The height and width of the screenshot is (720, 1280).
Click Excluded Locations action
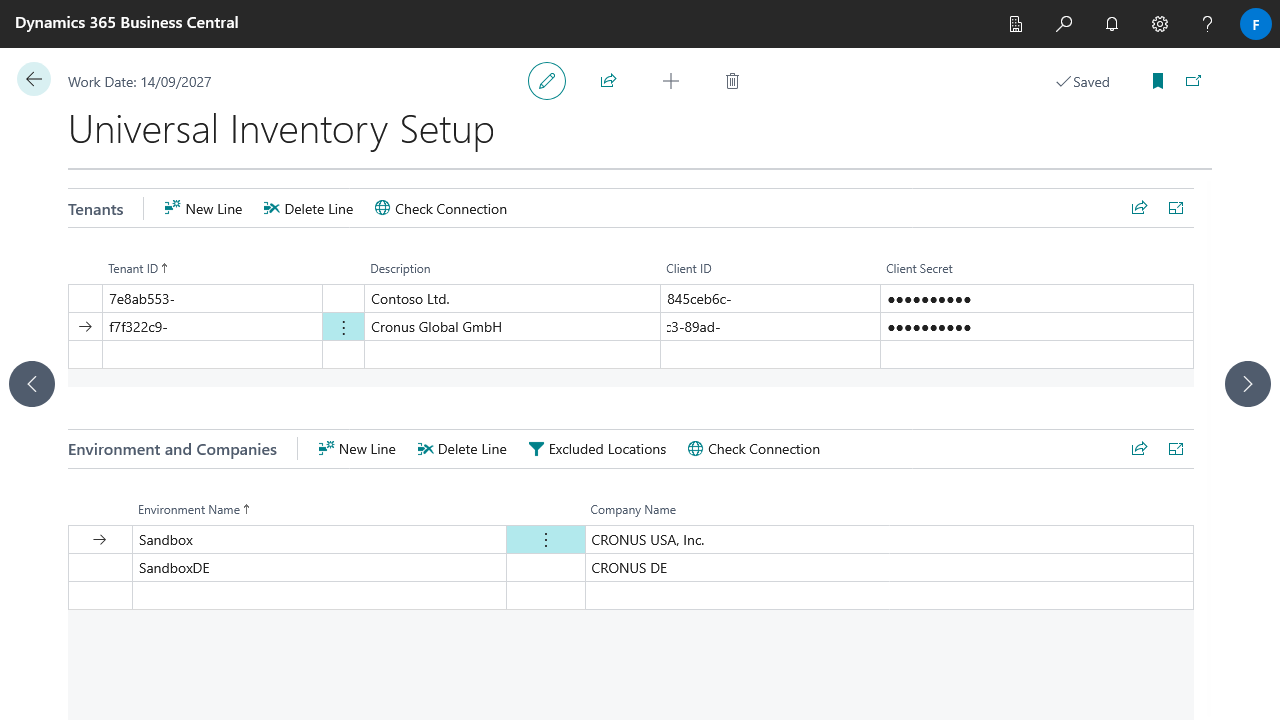597,449
